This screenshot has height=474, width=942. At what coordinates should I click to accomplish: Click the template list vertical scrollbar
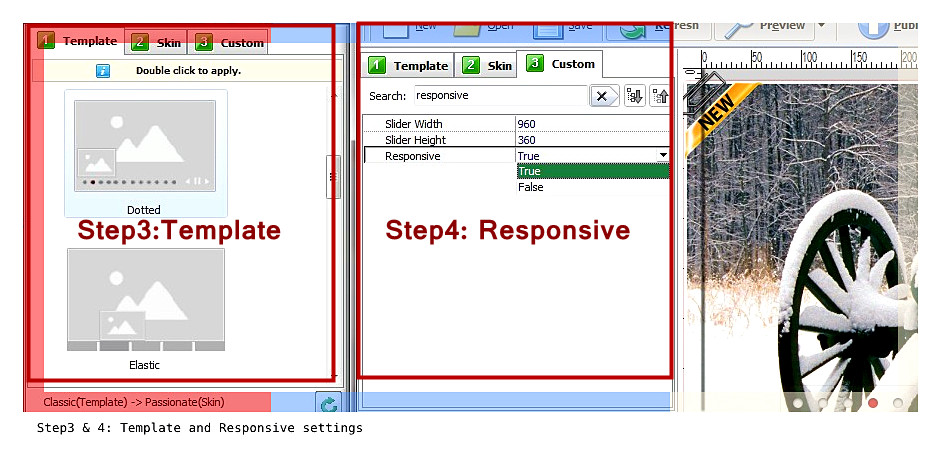(x=333, y=234)
